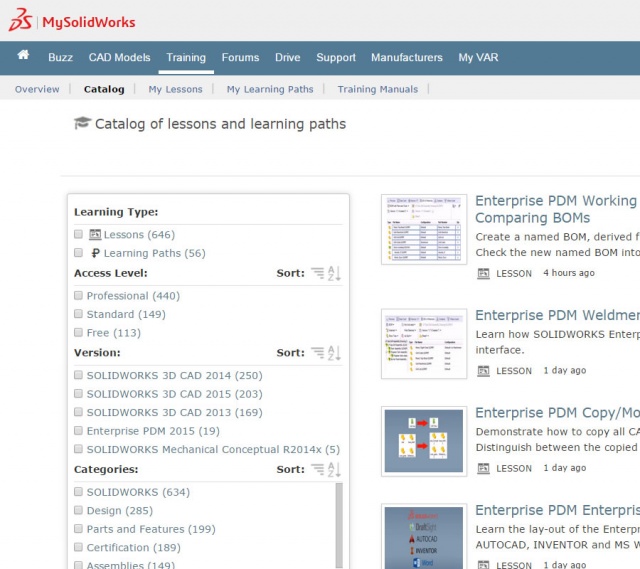Image resolution: width=640 pixels, height=569 pixels.
Task: Check the Free (113) access level
Action: click(x=78, y=333)
